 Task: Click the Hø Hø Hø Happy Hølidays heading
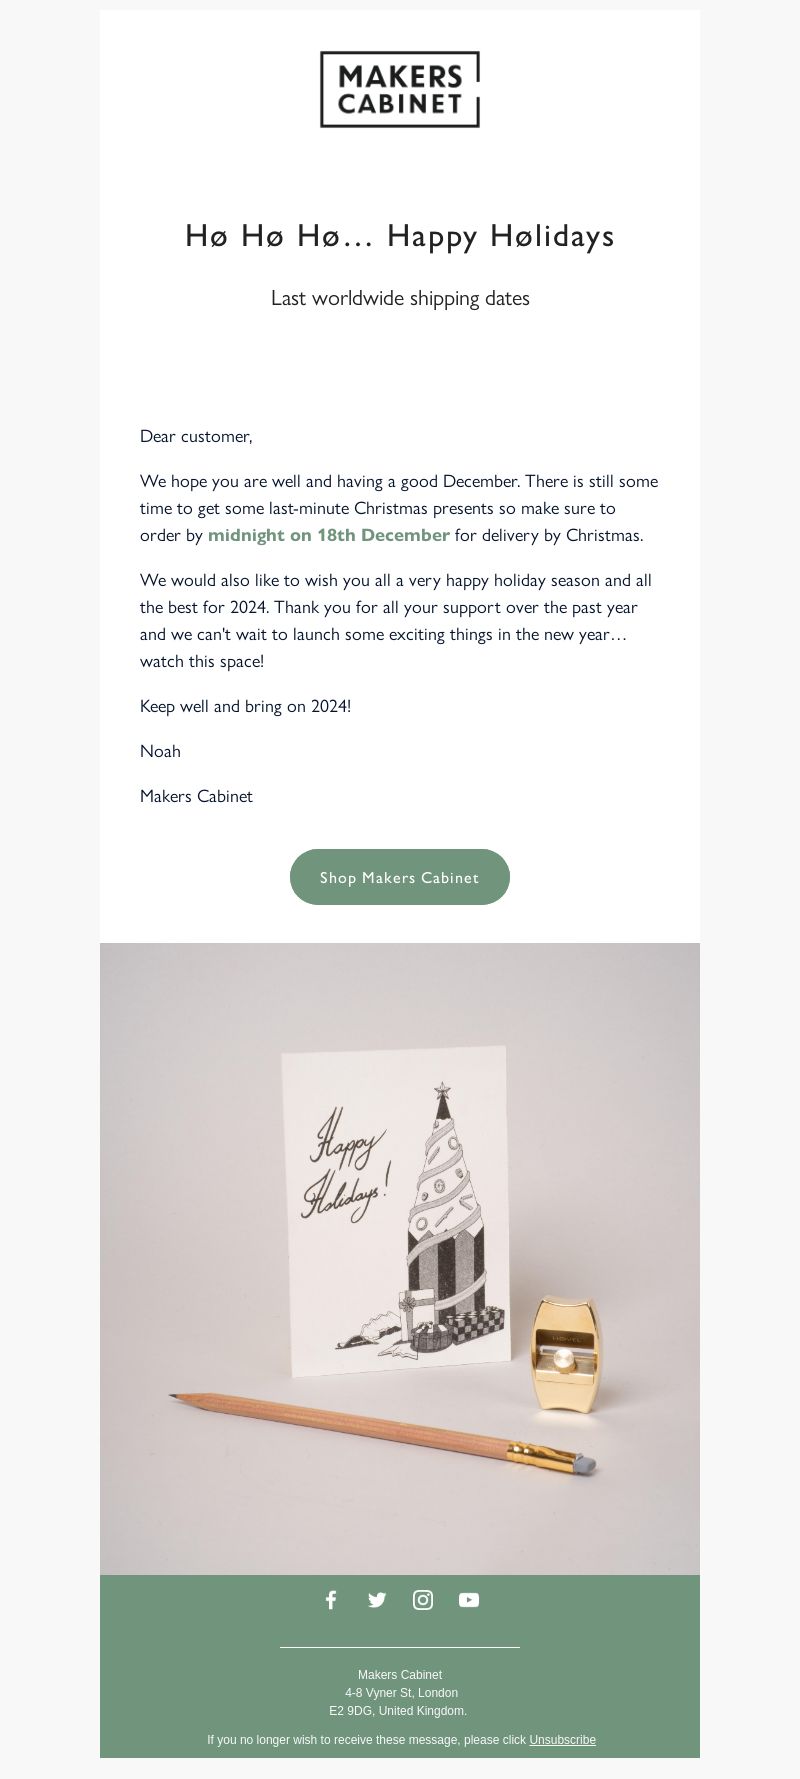coord(400,236)
